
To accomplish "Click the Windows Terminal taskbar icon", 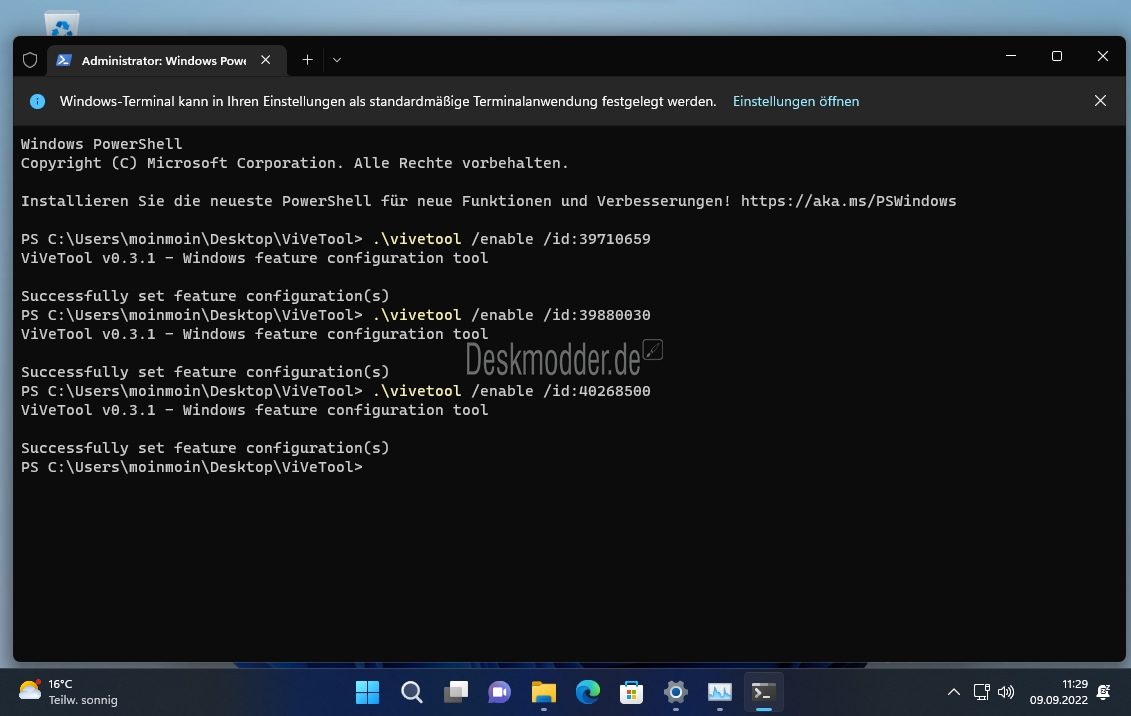I will pyautogui.click(x=764, y=692).
